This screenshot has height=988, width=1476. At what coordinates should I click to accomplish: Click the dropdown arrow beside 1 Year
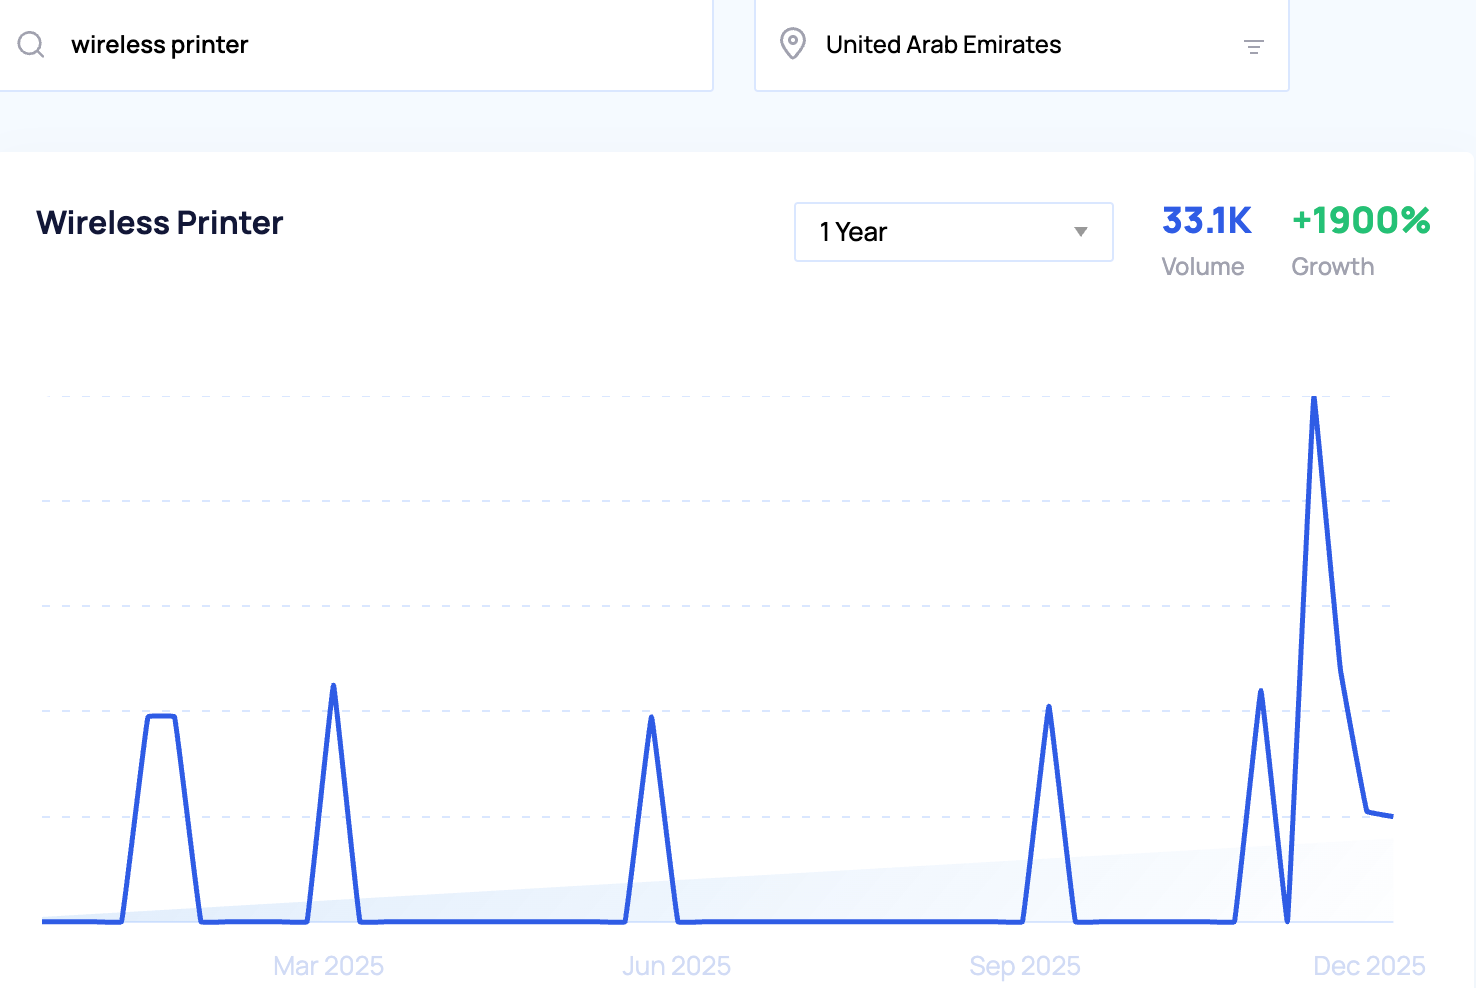(1080, 232)
